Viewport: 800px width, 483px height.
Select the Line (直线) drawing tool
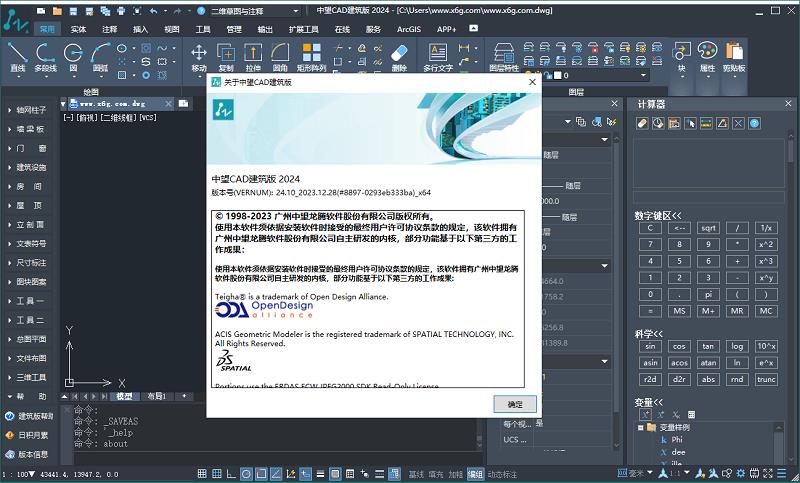tap(18, 57)
